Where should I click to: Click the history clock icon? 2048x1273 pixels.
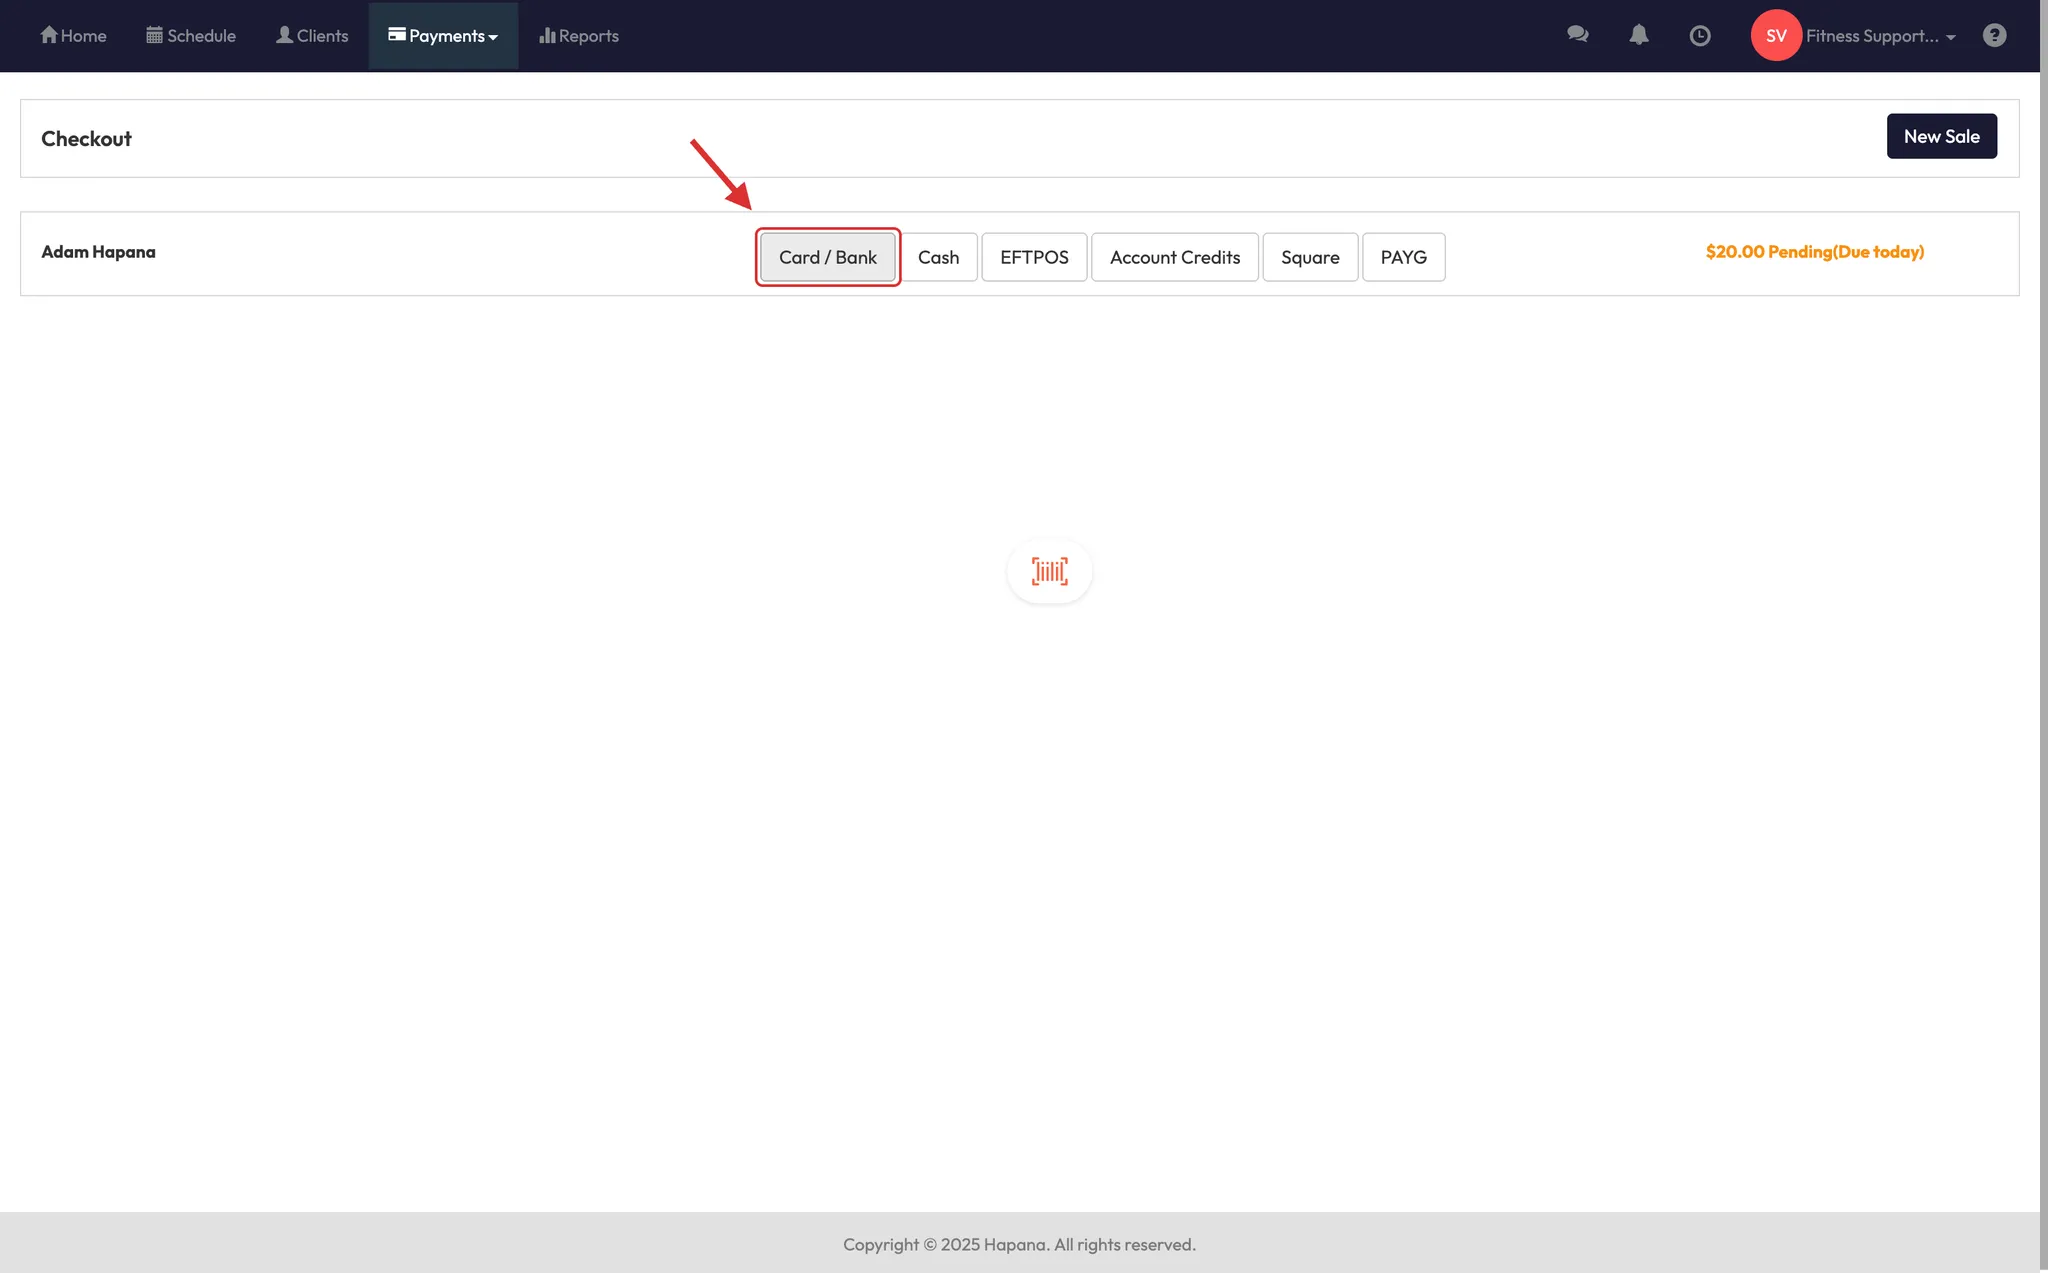pos(1700,35)
